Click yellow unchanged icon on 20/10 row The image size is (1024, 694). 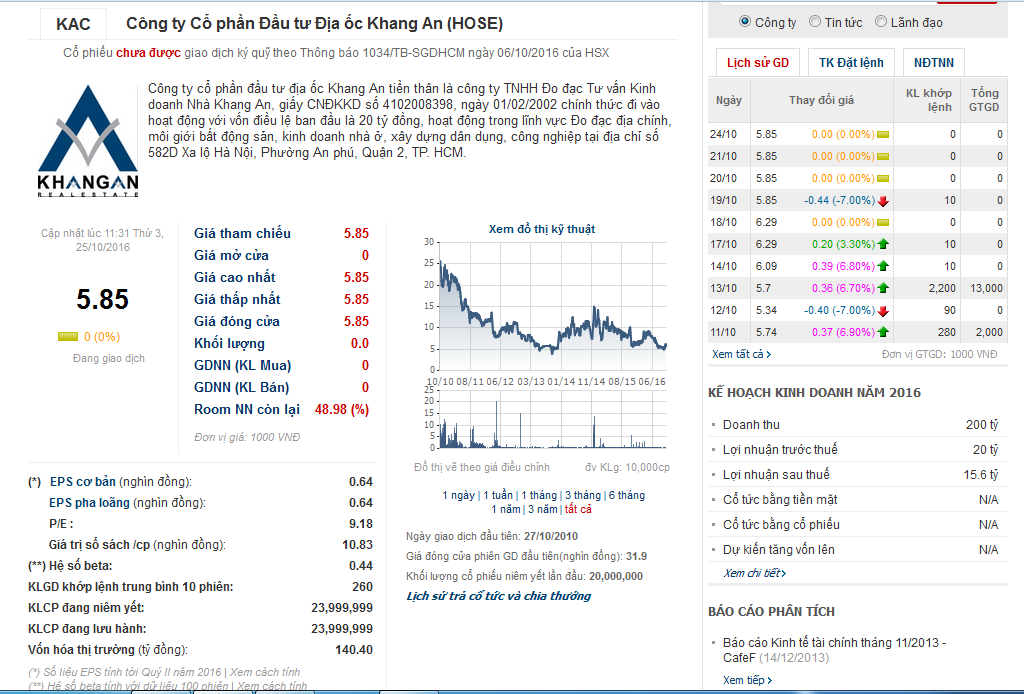[883, 178]
